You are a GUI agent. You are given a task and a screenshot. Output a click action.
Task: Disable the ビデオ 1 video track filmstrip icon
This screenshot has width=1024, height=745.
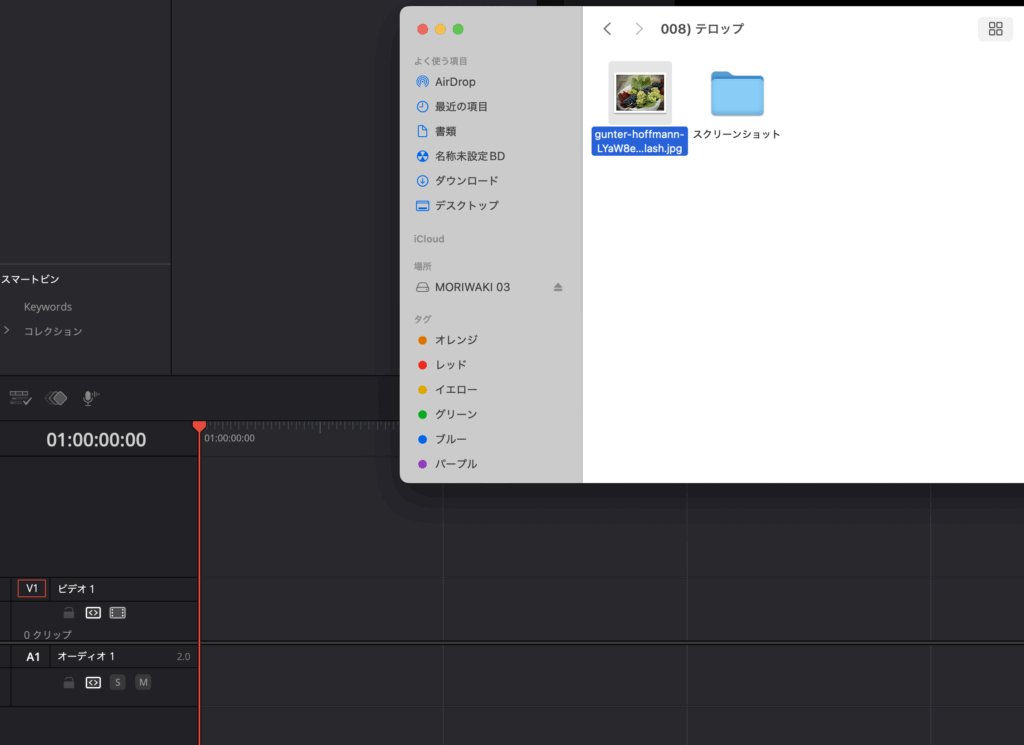pyautogui.click(x=117, y=613)
